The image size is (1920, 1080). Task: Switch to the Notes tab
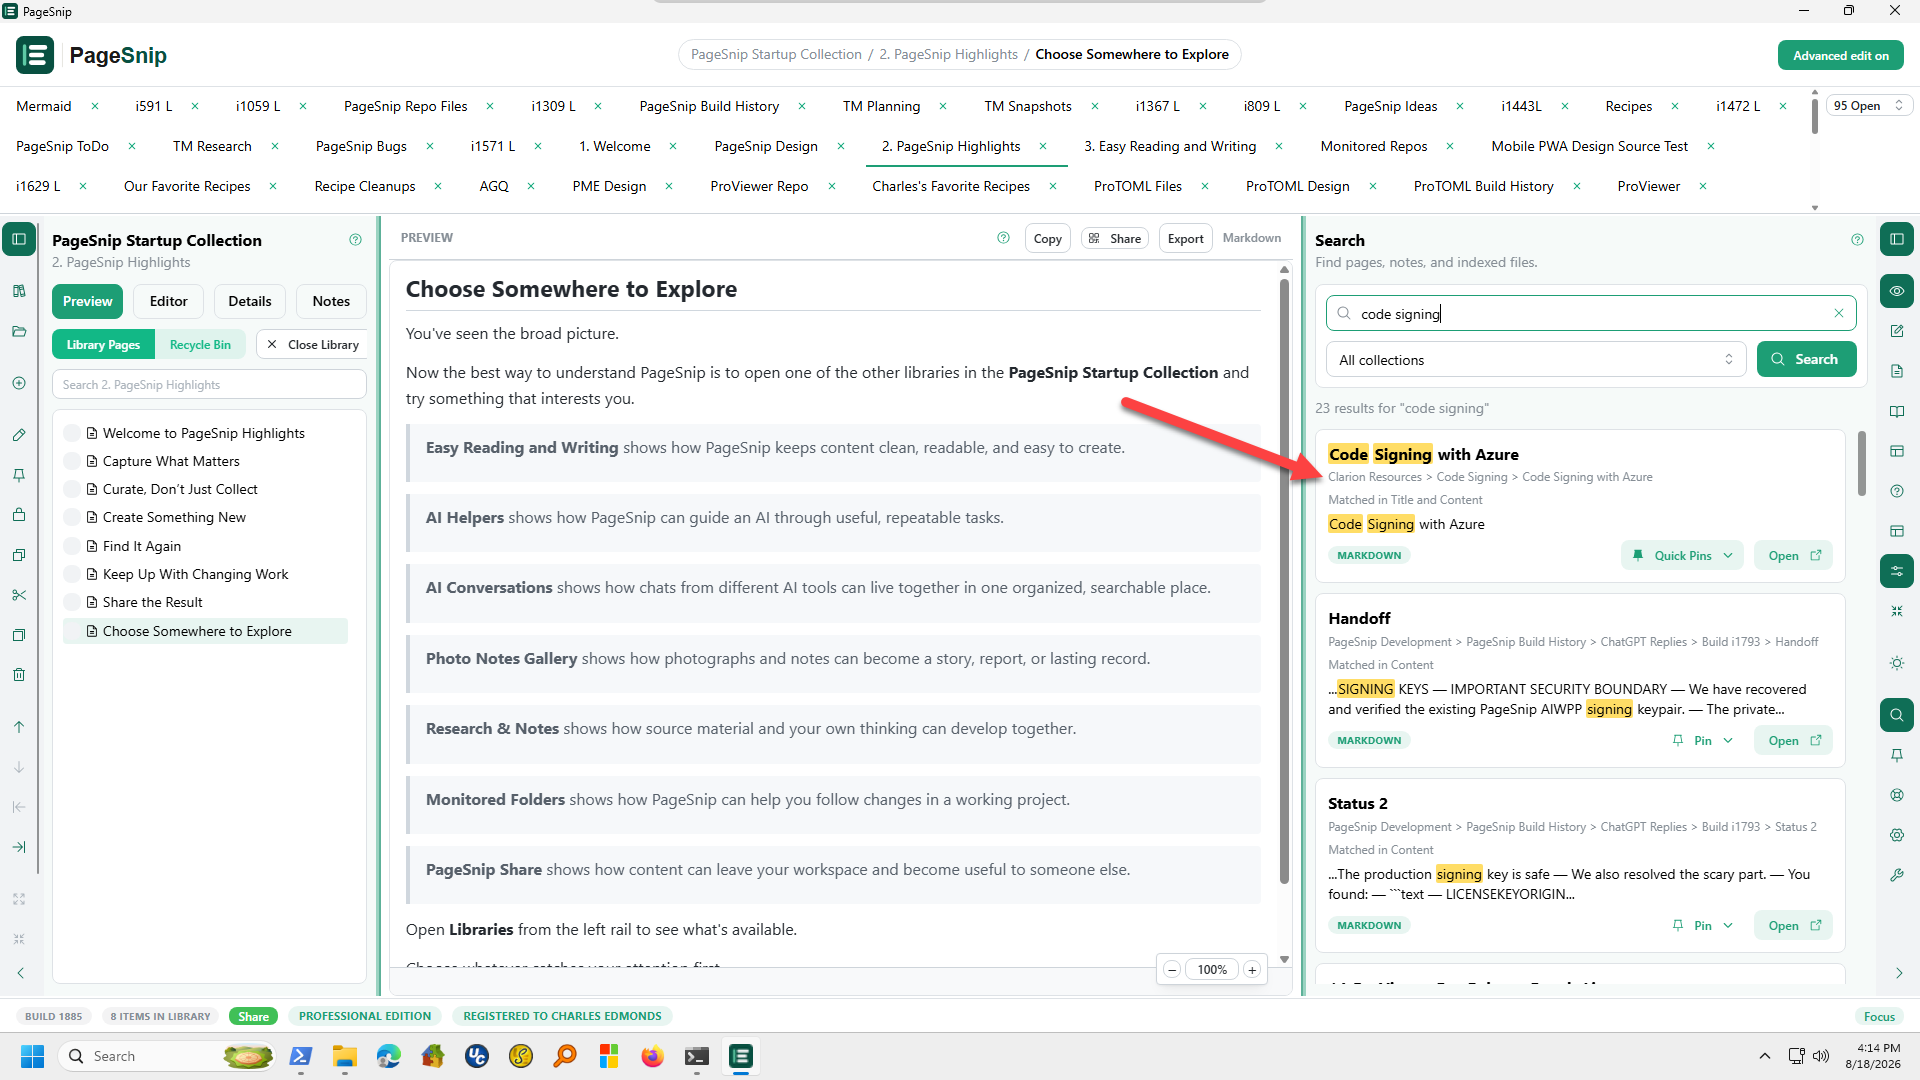coord(331,301)
